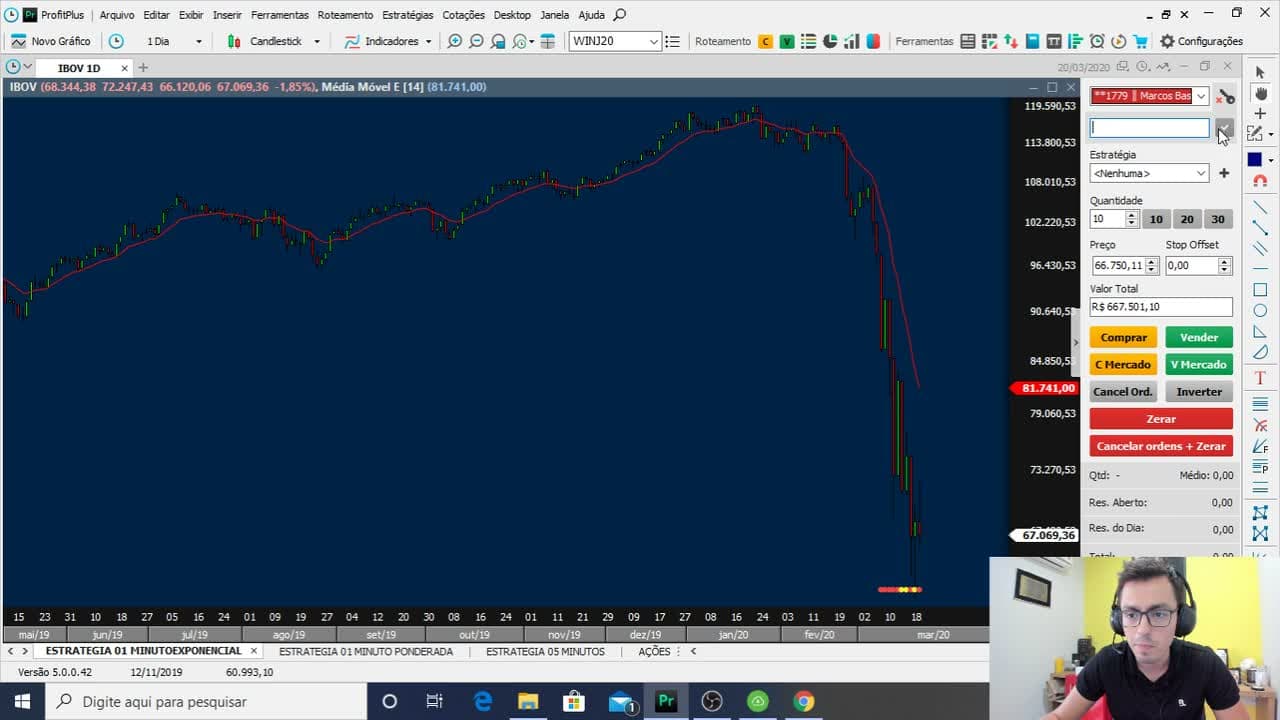Click the grid table tool after Ferramentas

tap(967, 41)
